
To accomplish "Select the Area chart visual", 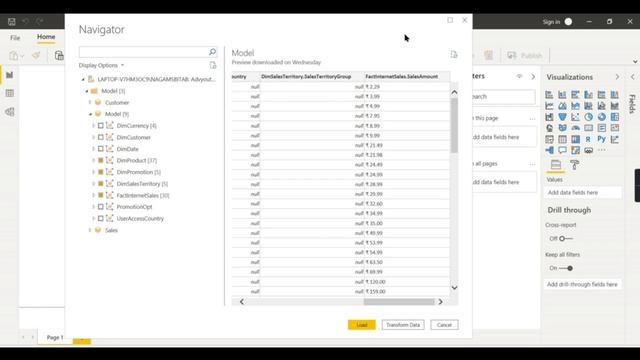I will click(x=562, y=106).
